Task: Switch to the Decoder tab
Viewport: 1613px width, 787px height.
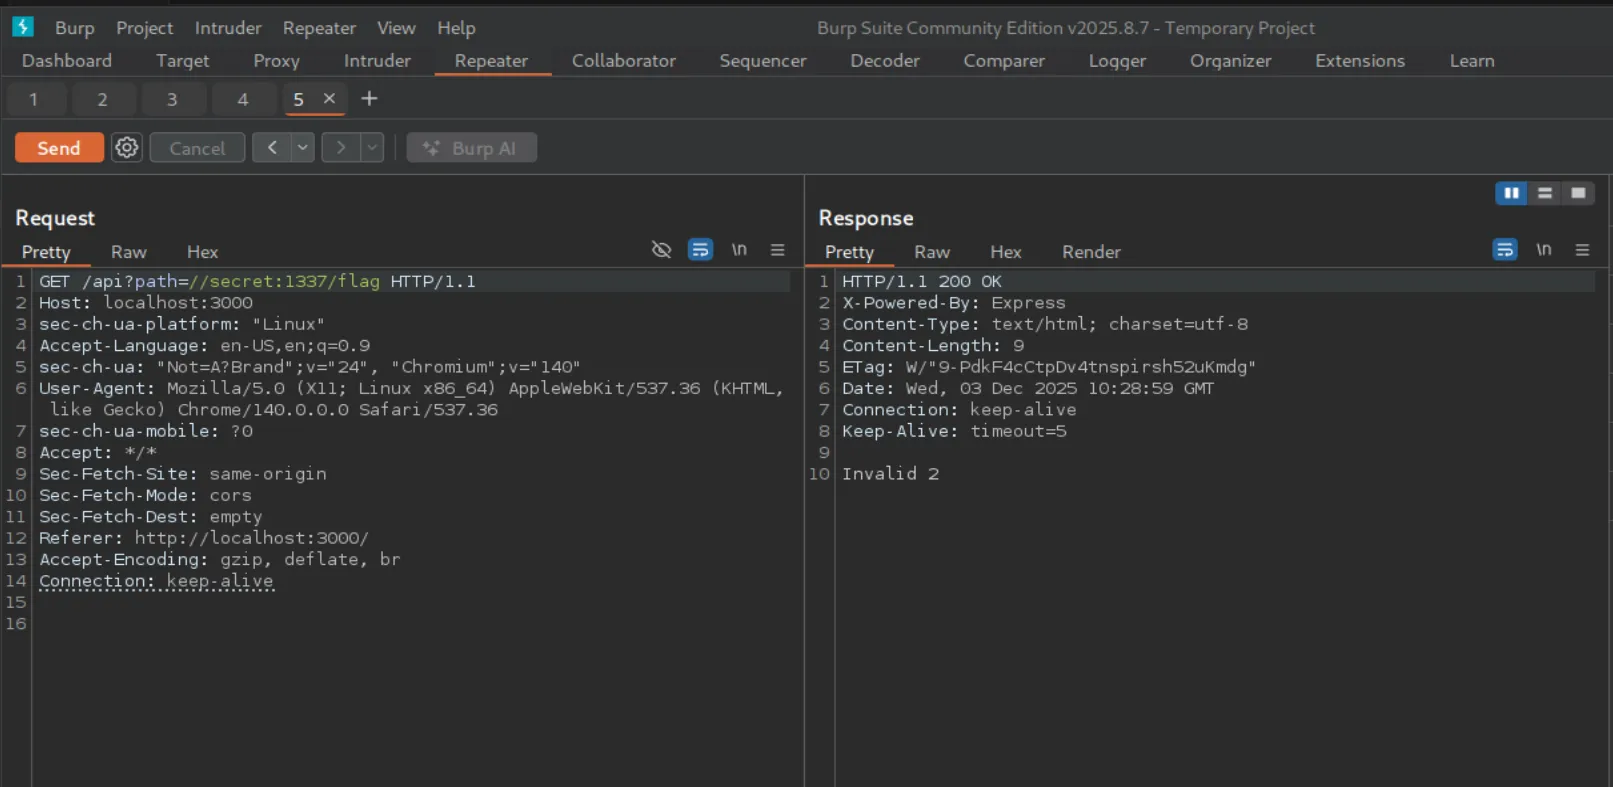Action: point(884,61)
